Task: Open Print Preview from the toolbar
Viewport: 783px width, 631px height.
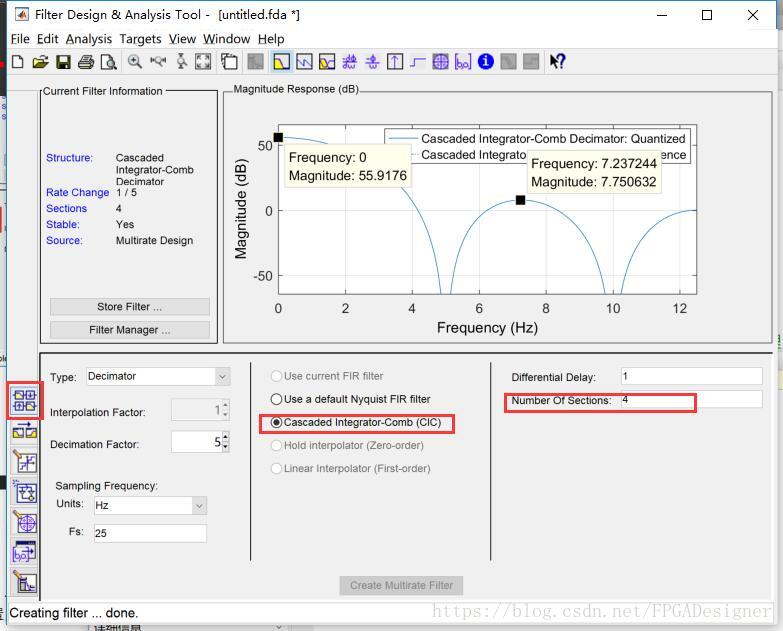Action: pyautogui.click(x=108, y=62)
